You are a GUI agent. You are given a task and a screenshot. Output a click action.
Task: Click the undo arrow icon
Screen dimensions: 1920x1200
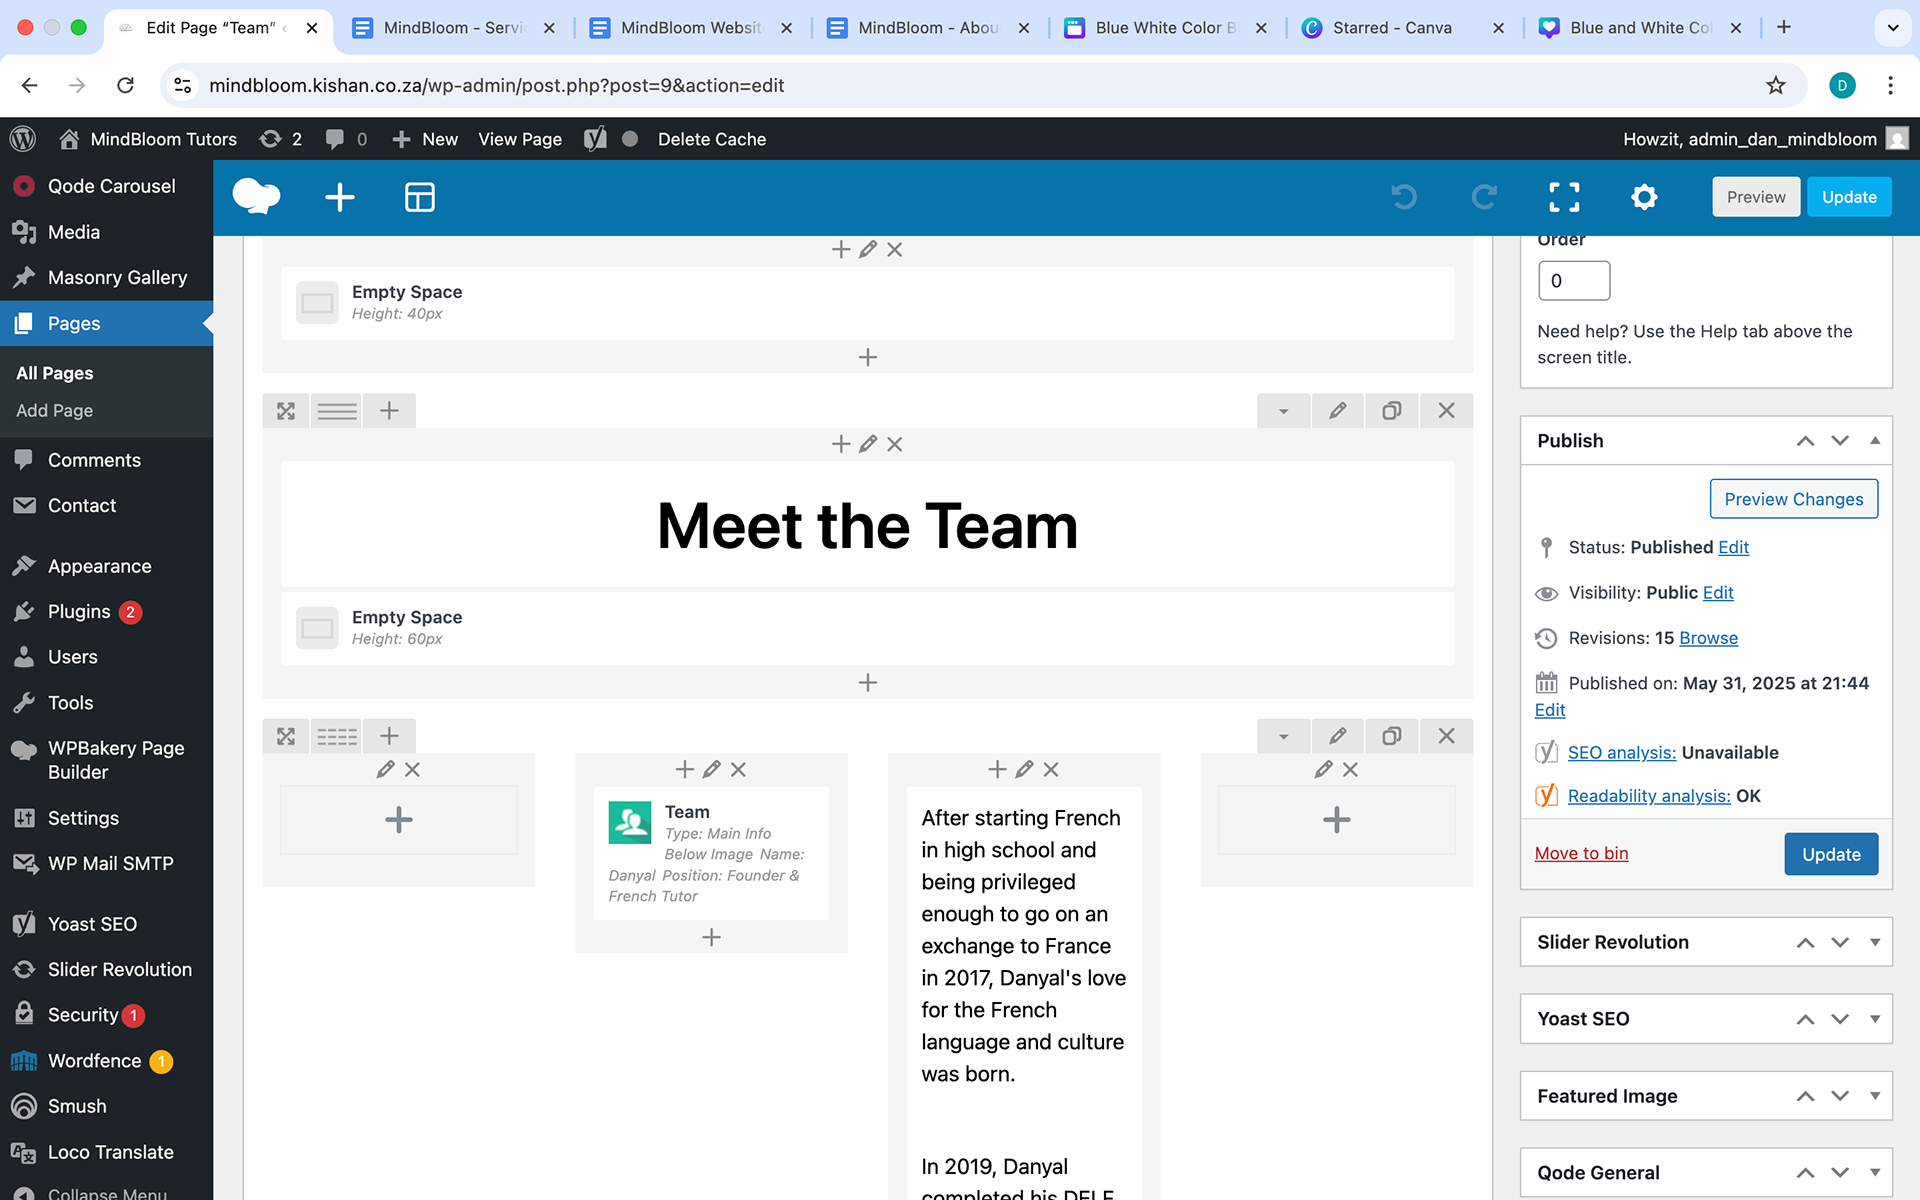click(1404, 197)
